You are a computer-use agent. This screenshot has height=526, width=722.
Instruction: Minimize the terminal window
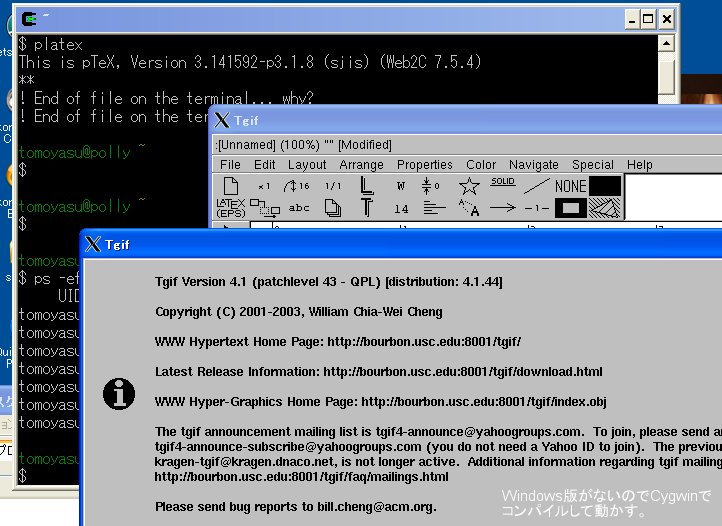(x=632, y=19)
